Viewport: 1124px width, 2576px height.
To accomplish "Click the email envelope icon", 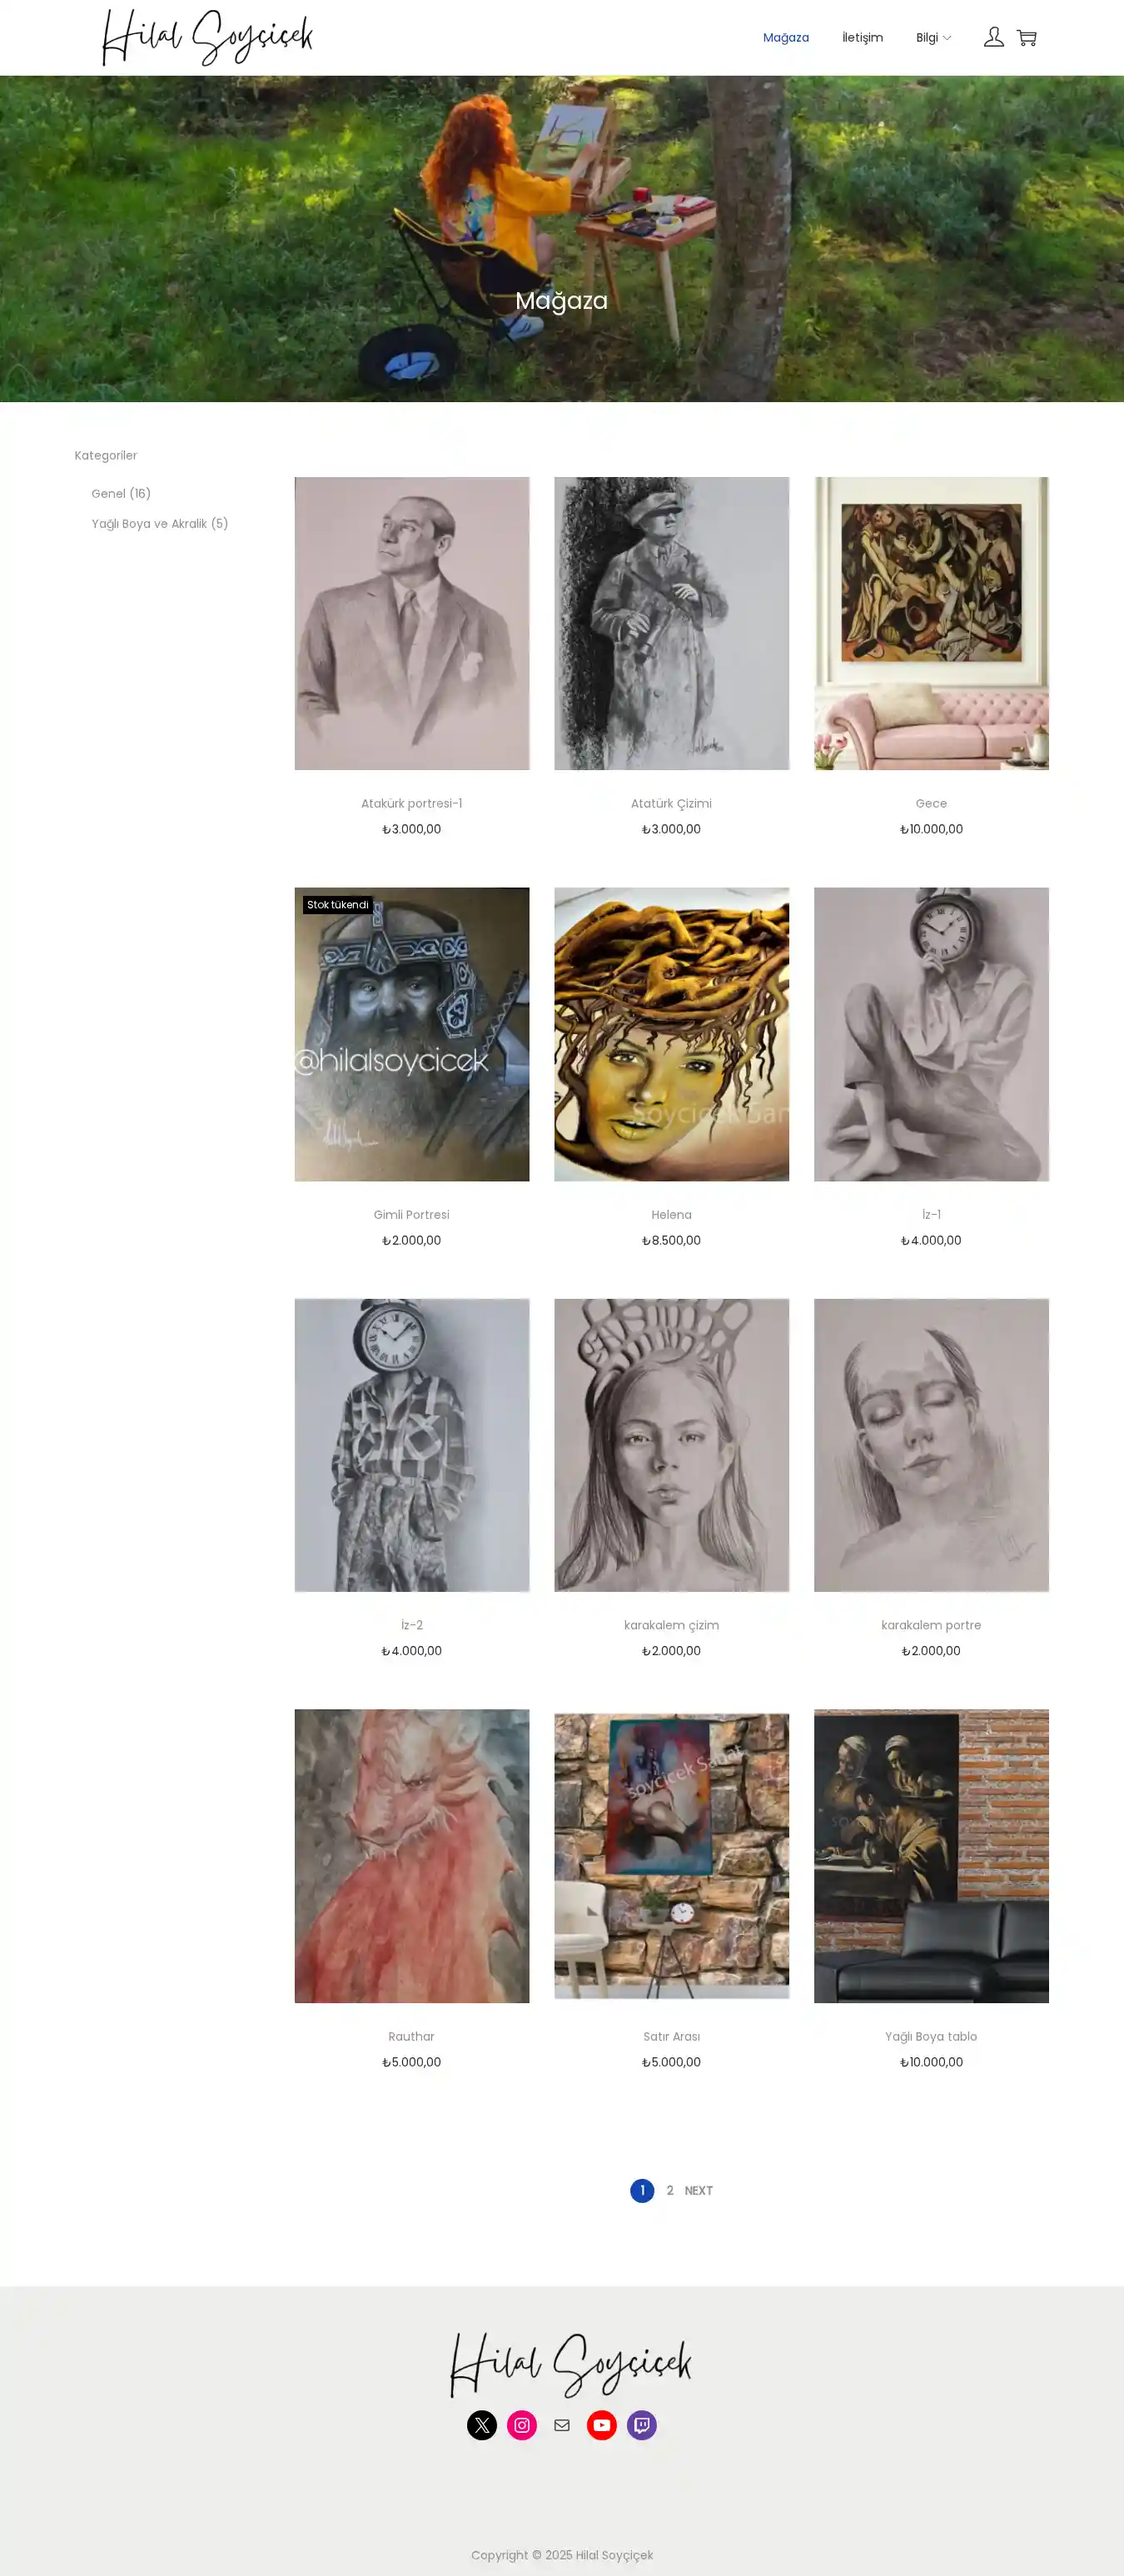I will click(x=562, y=2425).
